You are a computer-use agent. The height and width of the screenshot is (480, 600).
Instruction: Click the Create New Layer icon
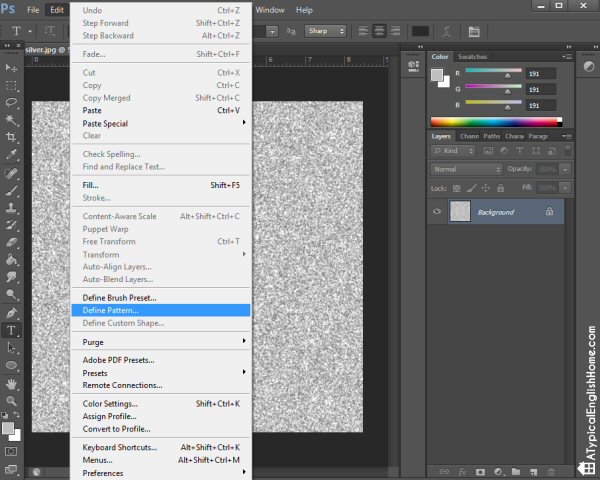(533, 472)
